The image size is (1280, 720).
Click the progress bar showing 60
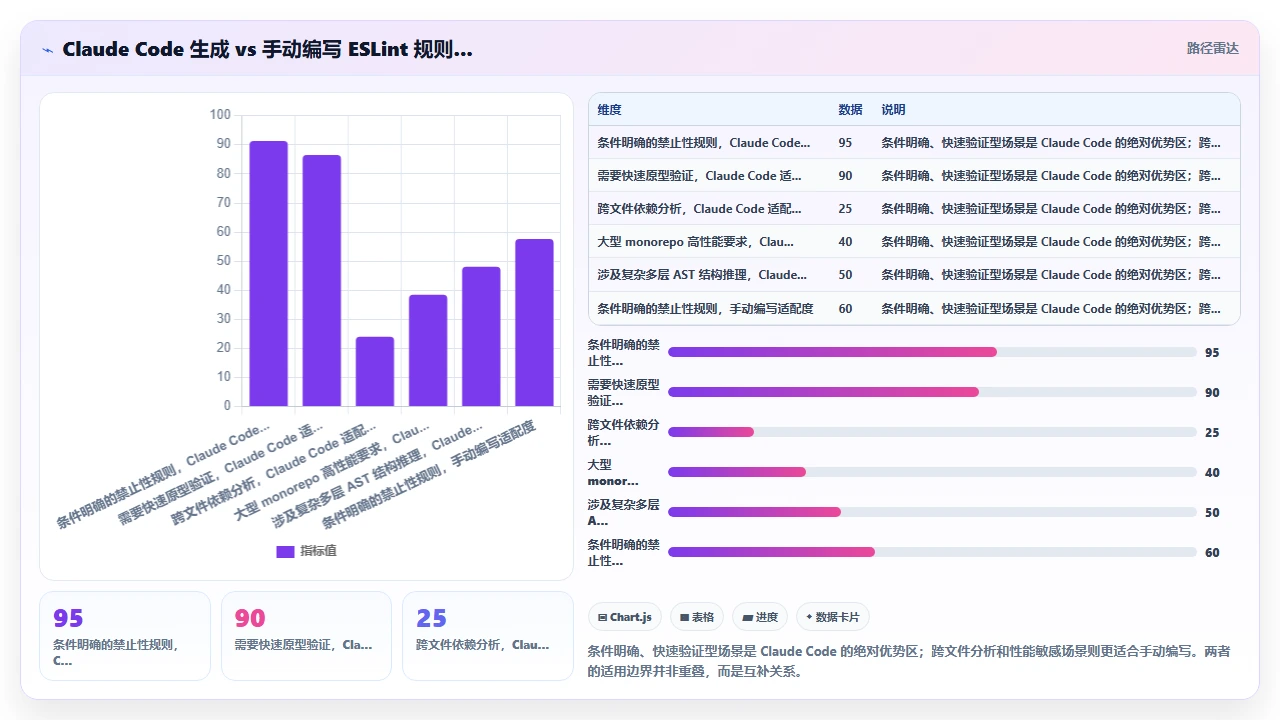[x=932, y=552]
